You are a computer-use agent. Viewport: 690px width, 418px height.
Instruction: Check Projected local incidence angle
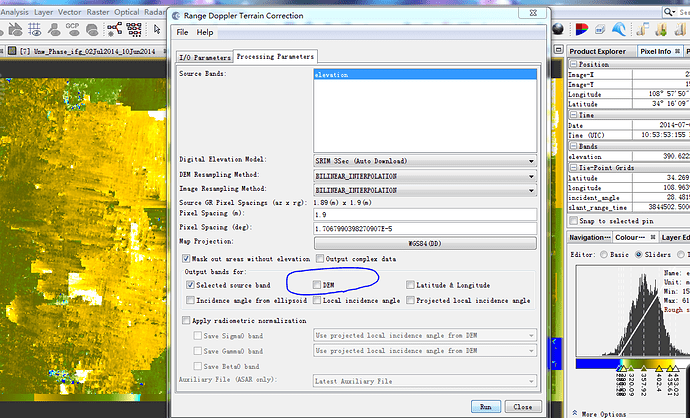(x=410, y=301)
